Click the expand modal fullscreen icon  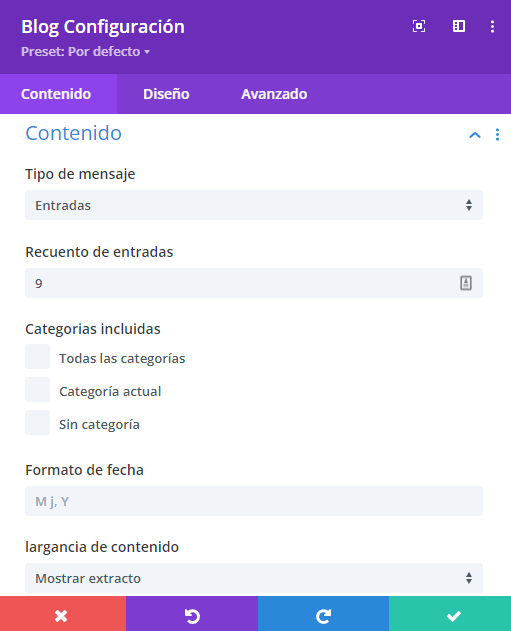point(419,27)
